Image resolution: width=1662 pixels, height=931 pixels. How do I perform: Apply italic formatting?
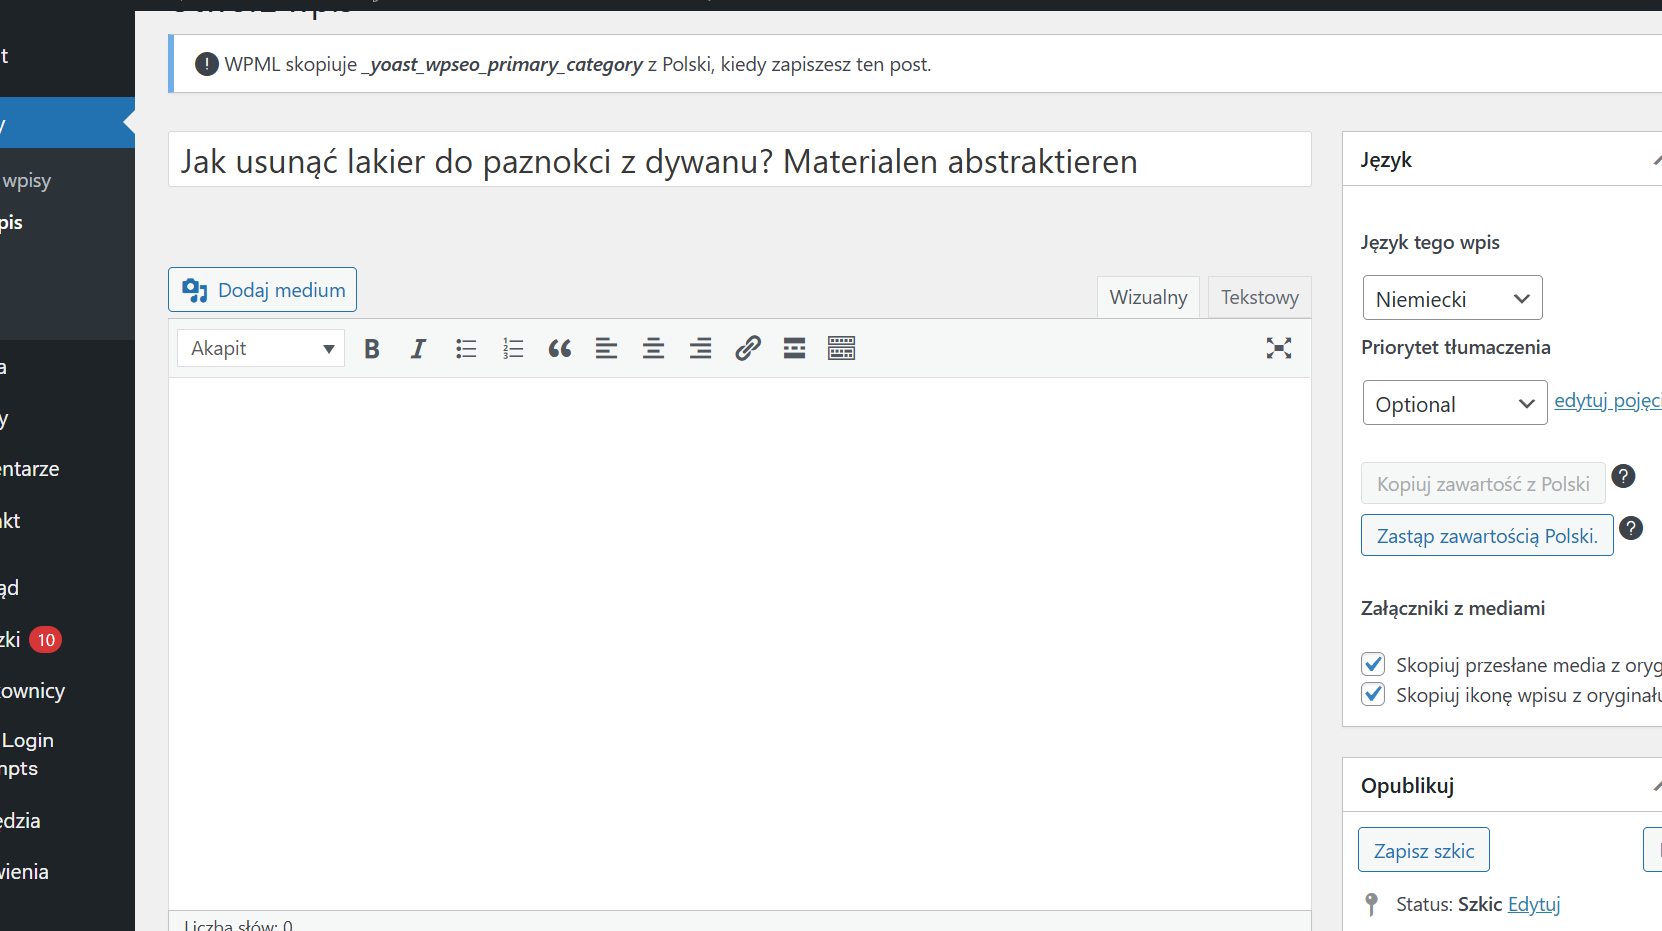(418, 349)
